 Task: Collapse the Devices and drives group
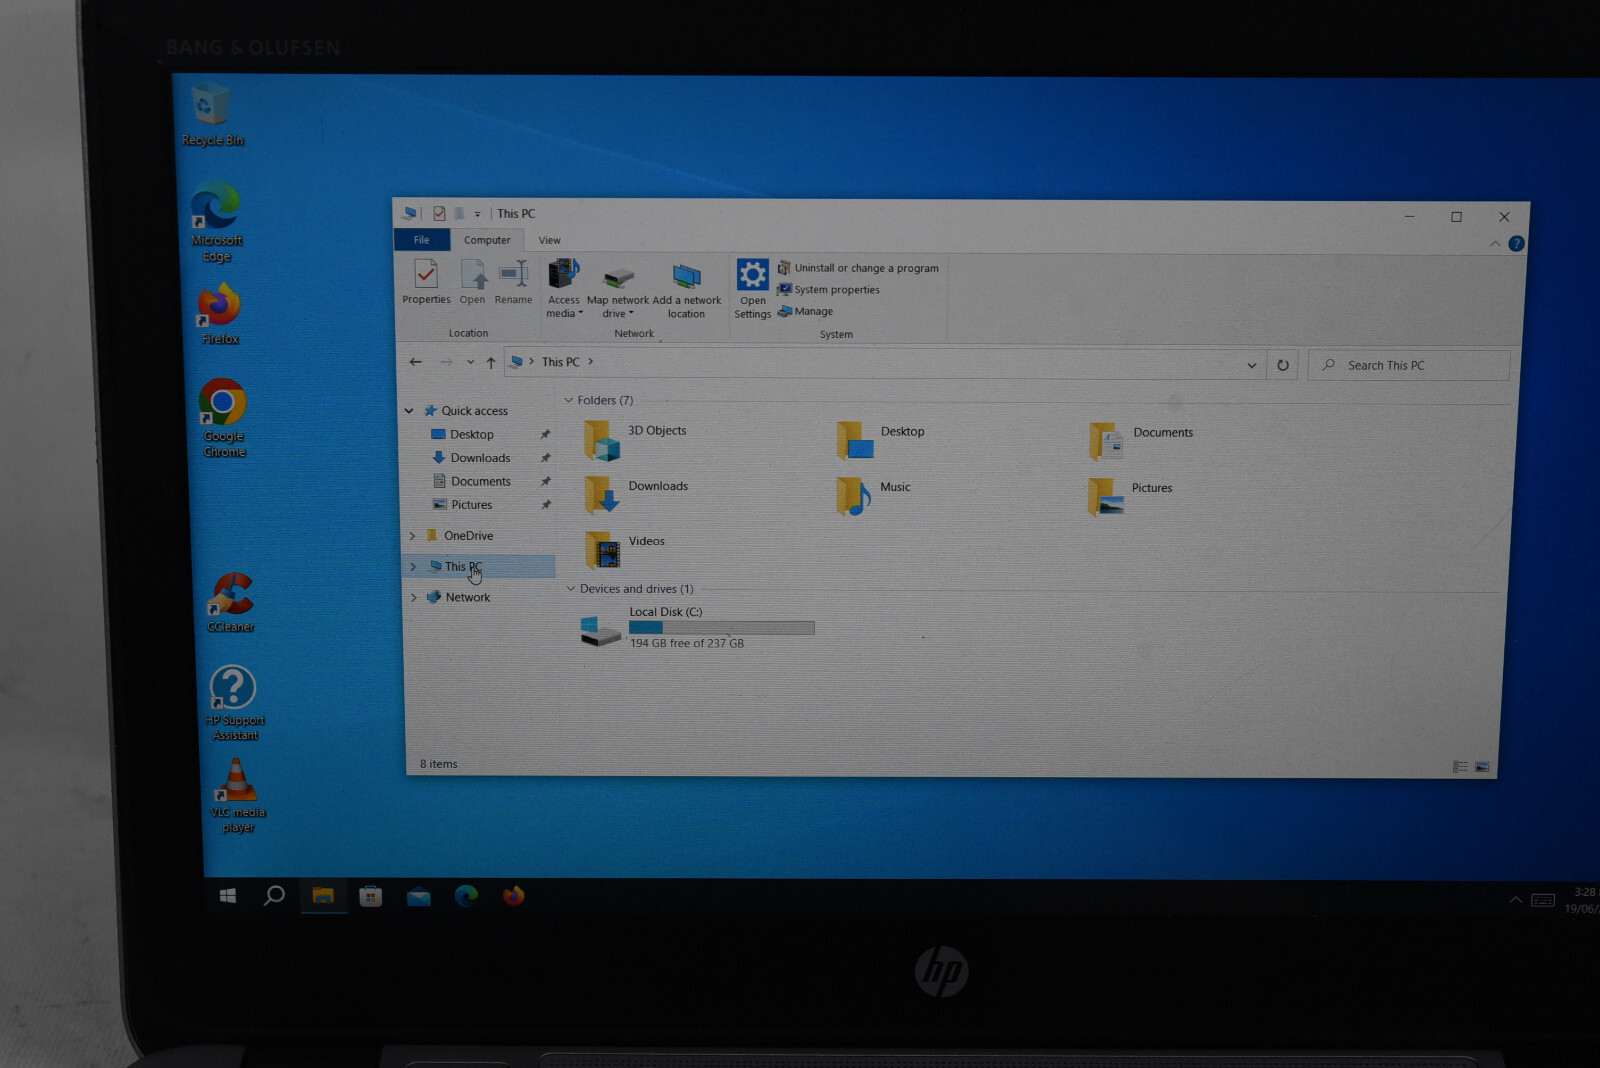pos(571,589)
